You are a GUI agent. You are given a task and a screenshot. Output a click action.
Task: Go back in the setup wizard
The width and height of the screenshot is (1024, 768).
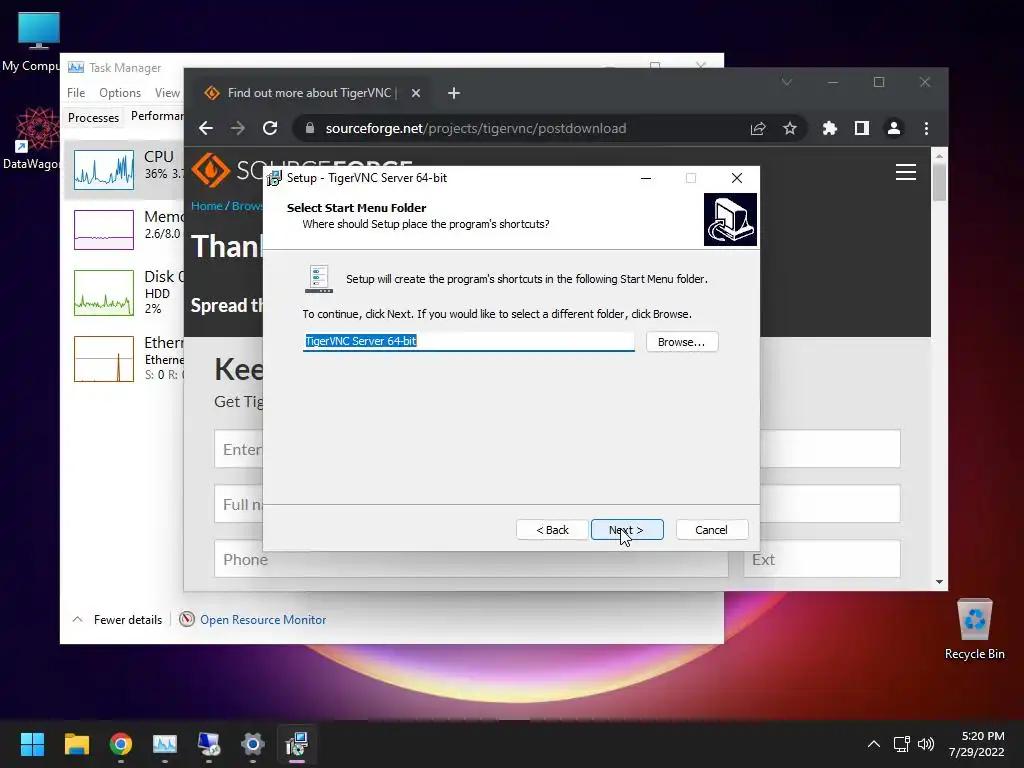552,530
